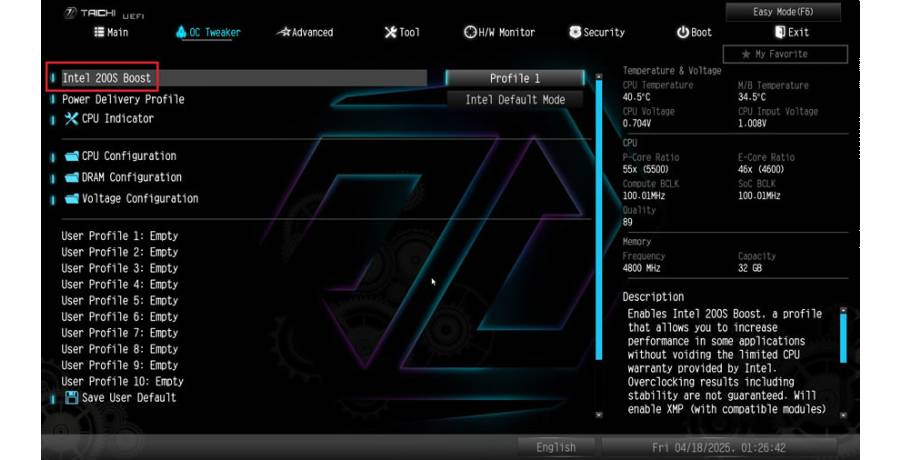
Task: Click the main list scrollbar
Action: [599, 221]
